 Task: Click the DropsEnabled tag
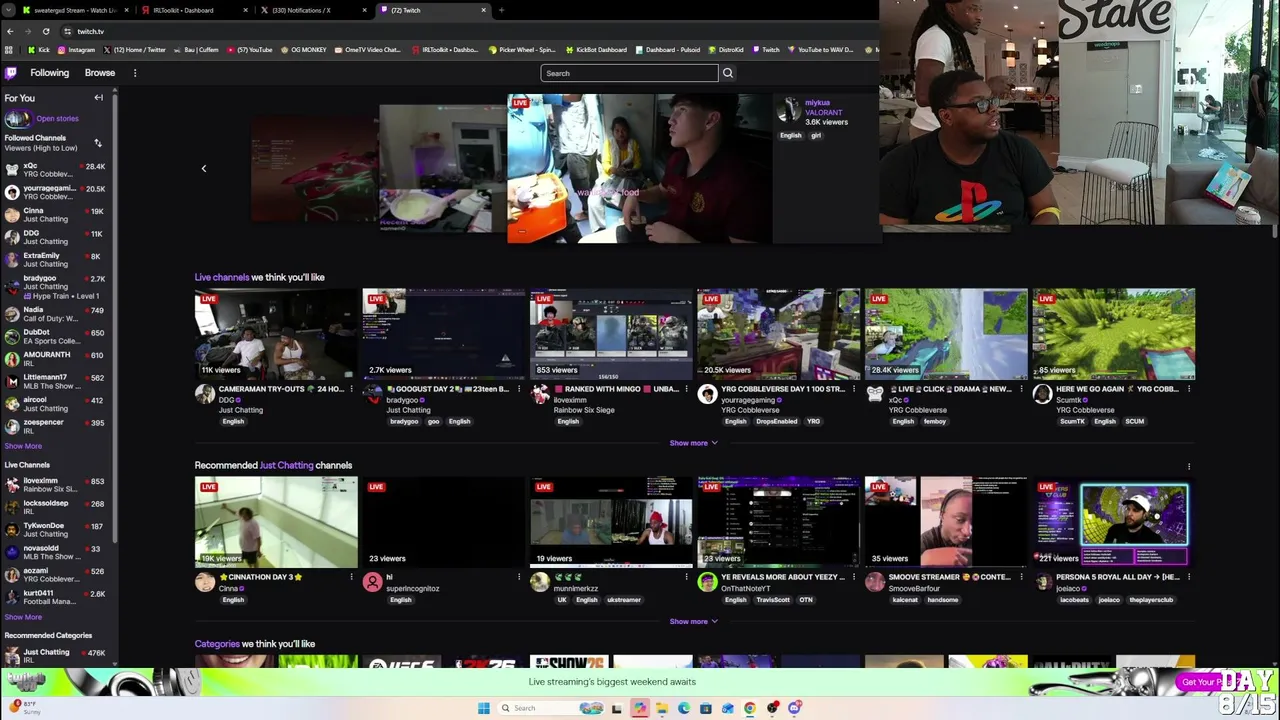tap(776, 422)
